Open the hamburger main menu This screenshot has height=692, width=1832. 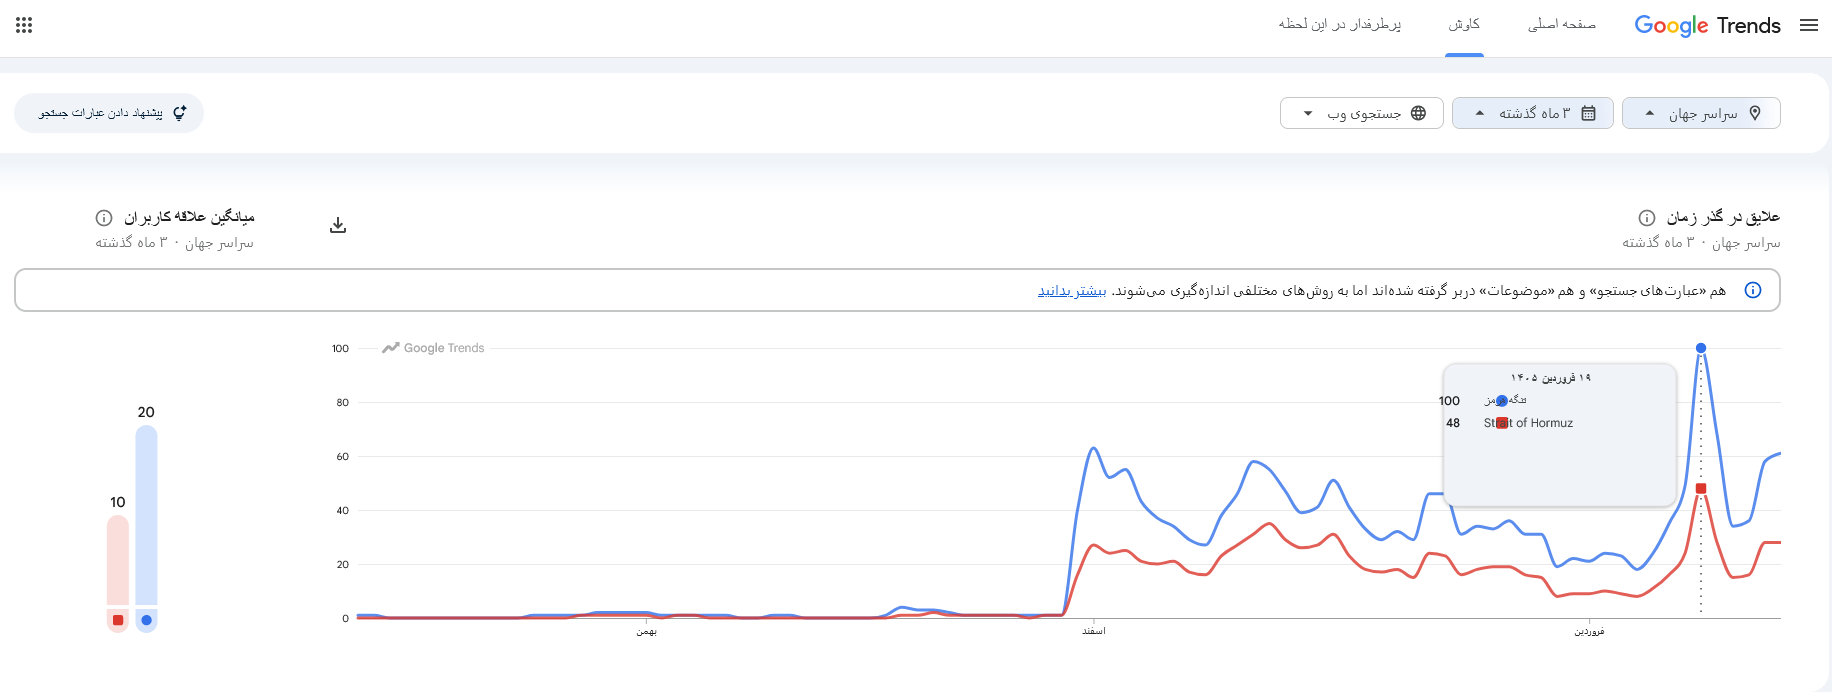1809,26
